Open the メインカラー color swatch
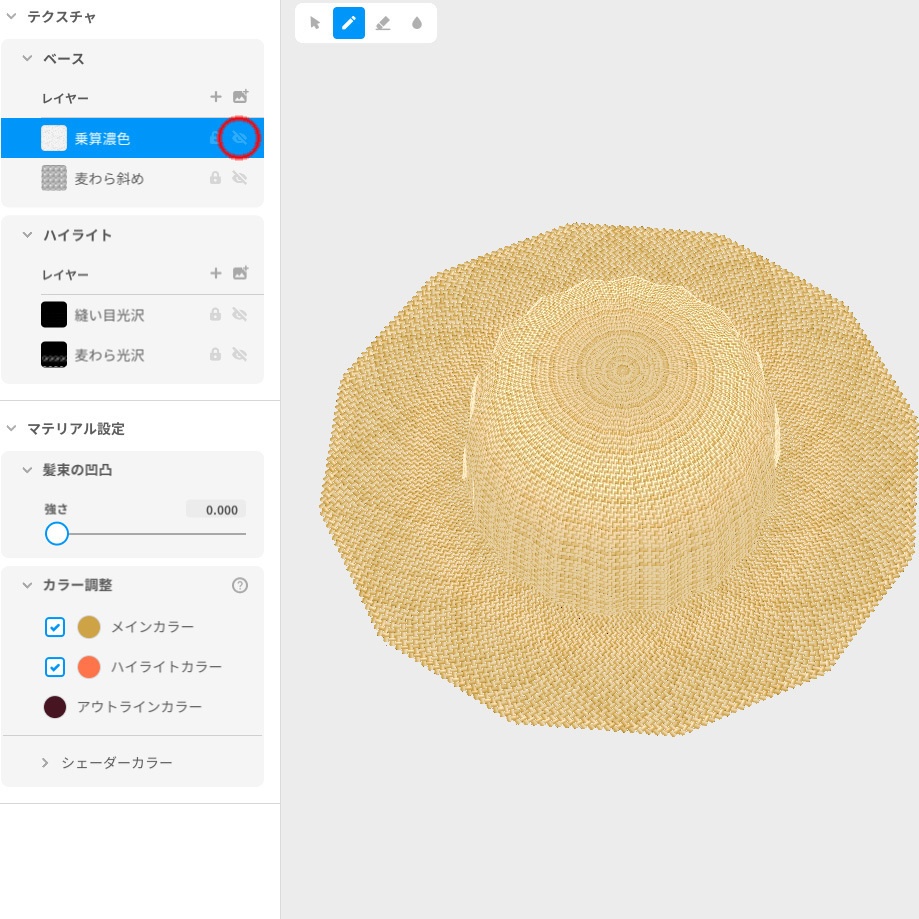 click(89, 627)
